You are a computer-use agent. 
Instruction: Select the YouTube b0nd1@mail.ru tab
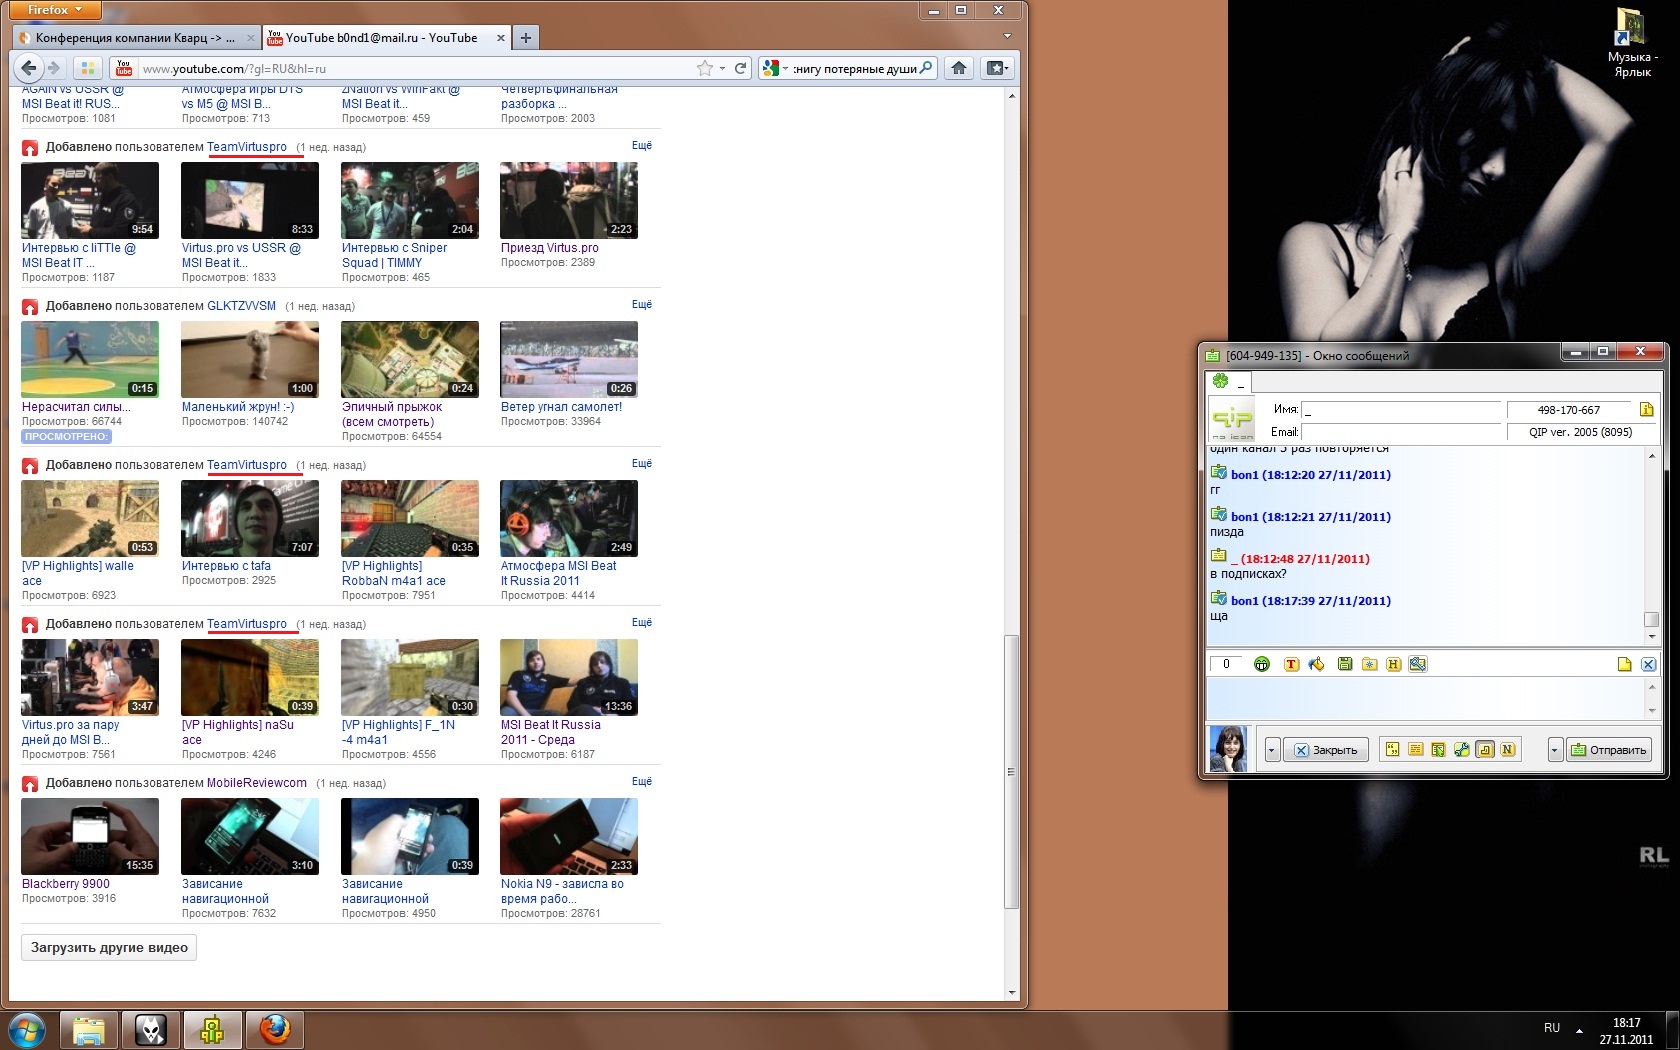tap(387, 38)
